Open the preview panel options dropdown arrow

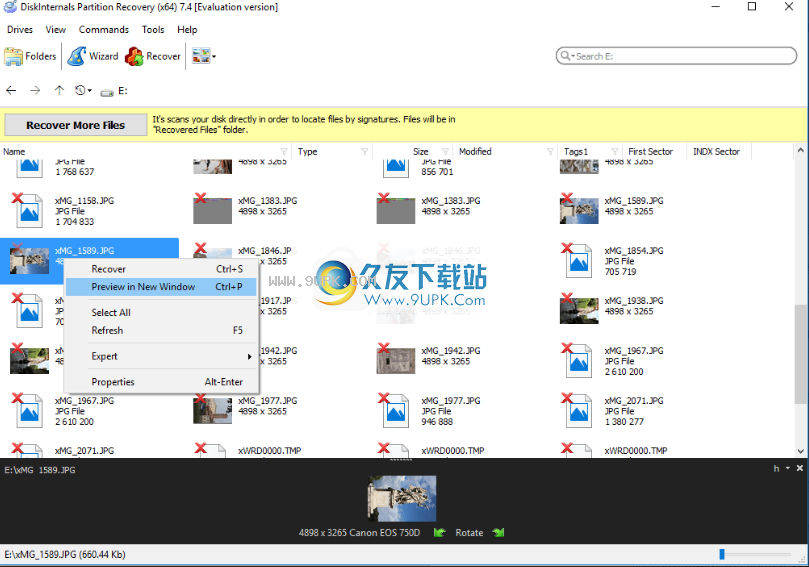point(788,468)
